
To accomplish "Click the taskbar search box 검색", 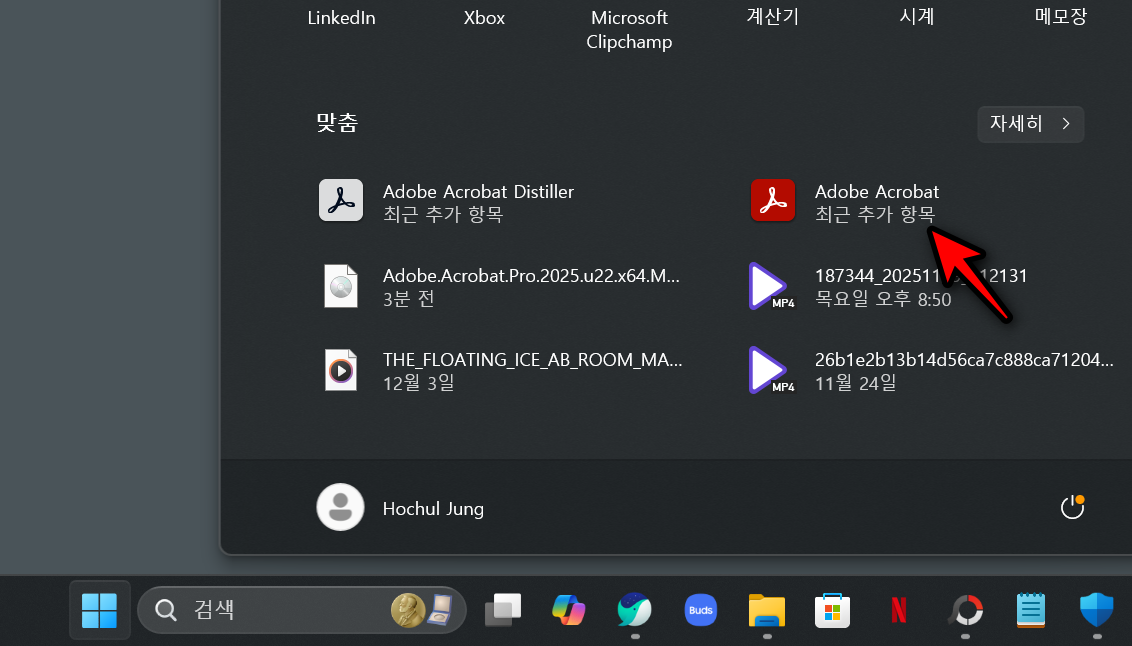I will (302, 610).
